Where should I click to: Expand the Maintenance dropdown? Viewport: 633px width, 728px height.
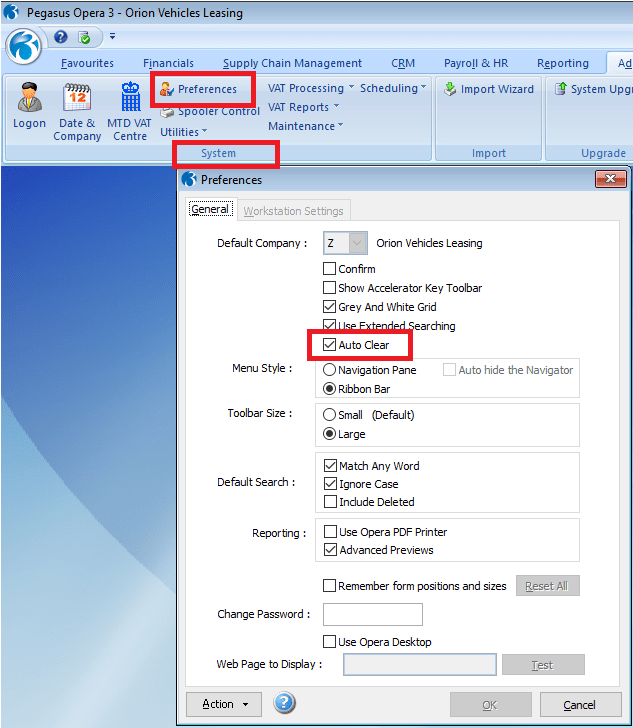click(x=306, y=126)
